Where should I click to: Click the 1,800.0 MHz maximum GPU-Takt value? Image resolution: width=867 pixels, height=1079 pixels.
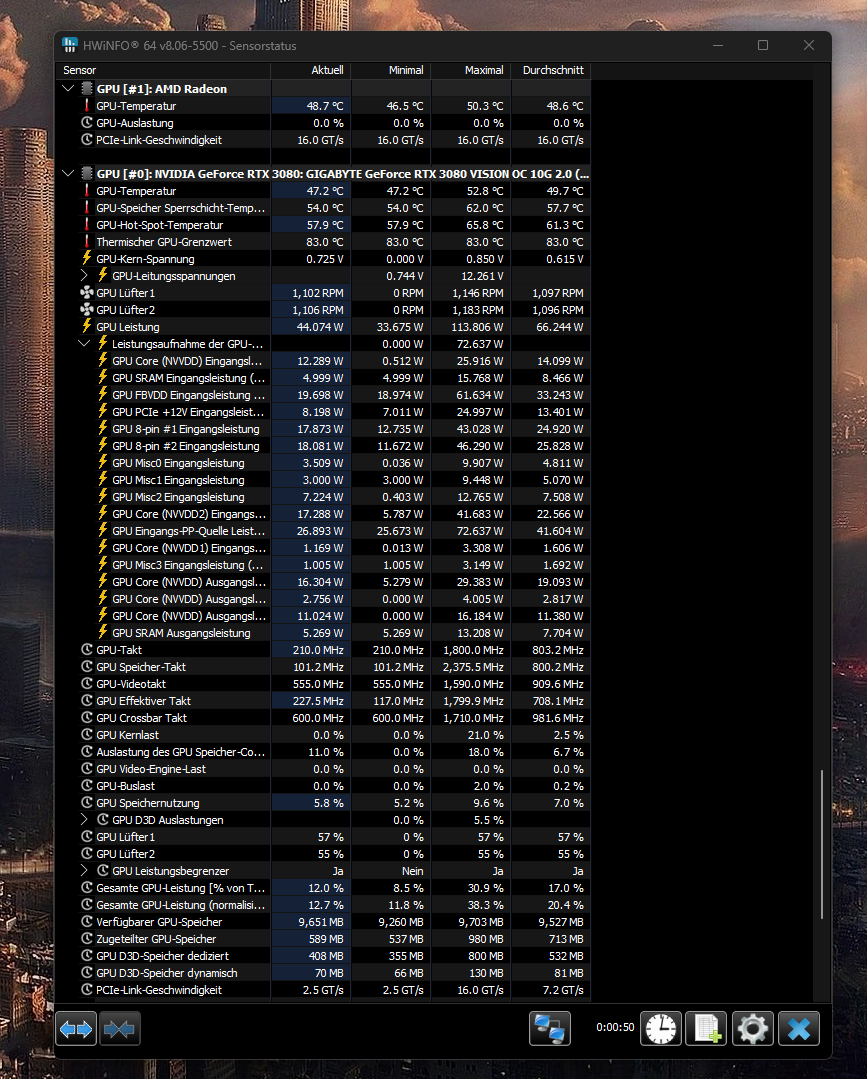473,650
